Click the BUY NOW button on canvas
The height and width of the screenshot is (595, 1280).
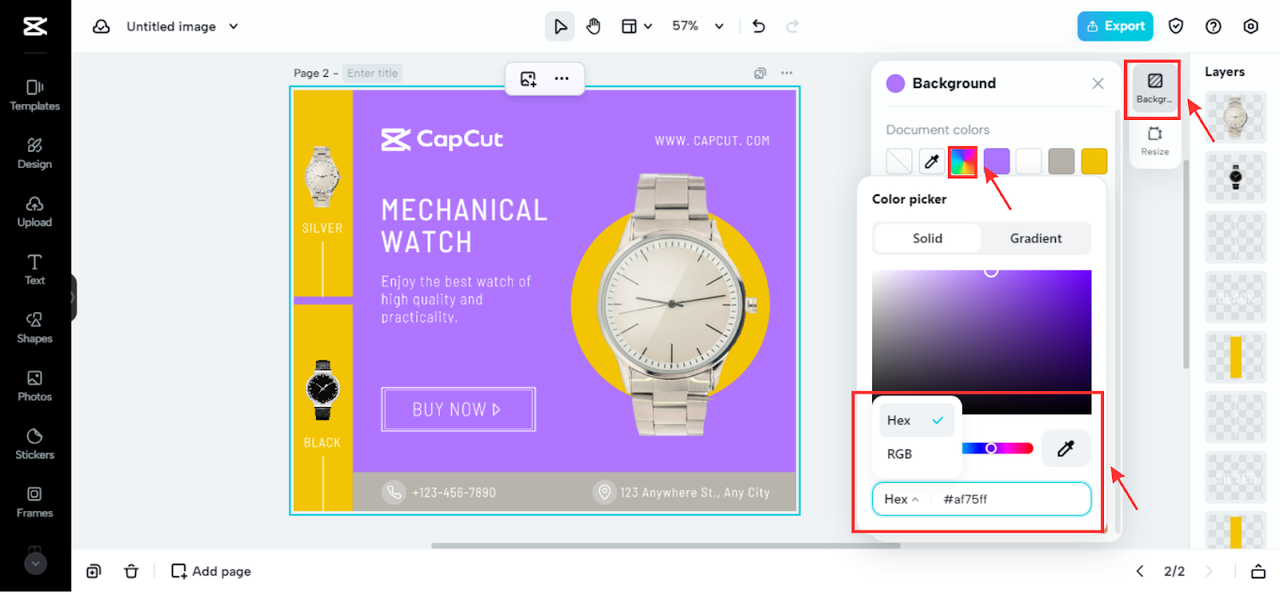(x=458, y=409)
